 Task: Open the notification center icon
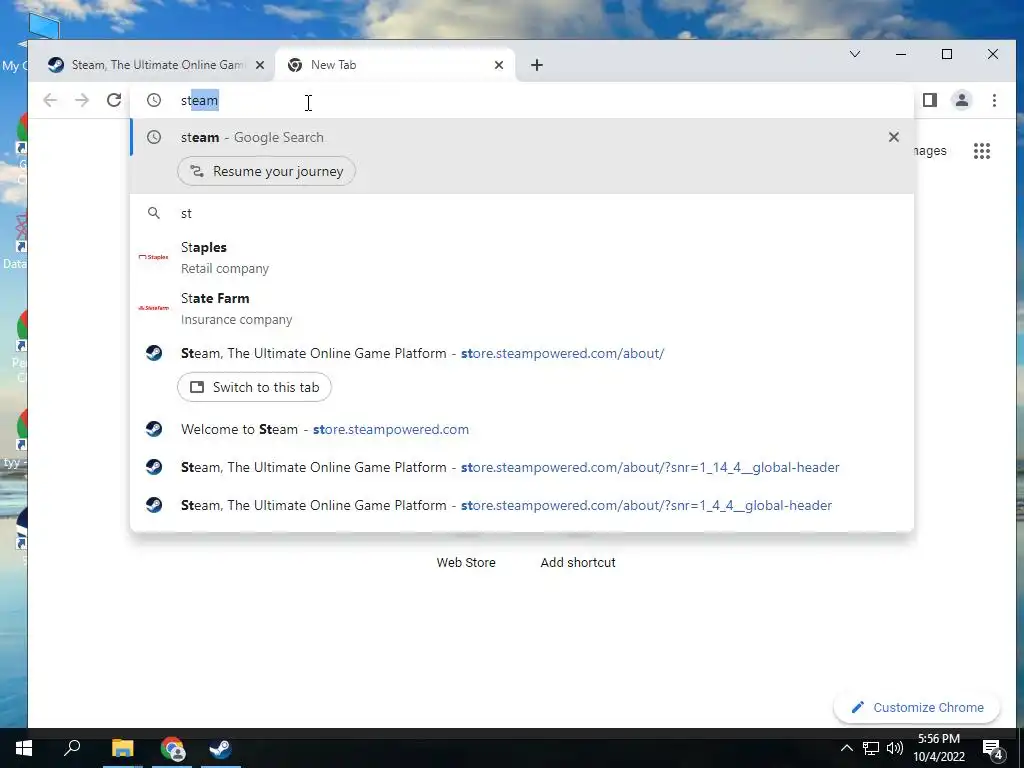click(993, 749)
